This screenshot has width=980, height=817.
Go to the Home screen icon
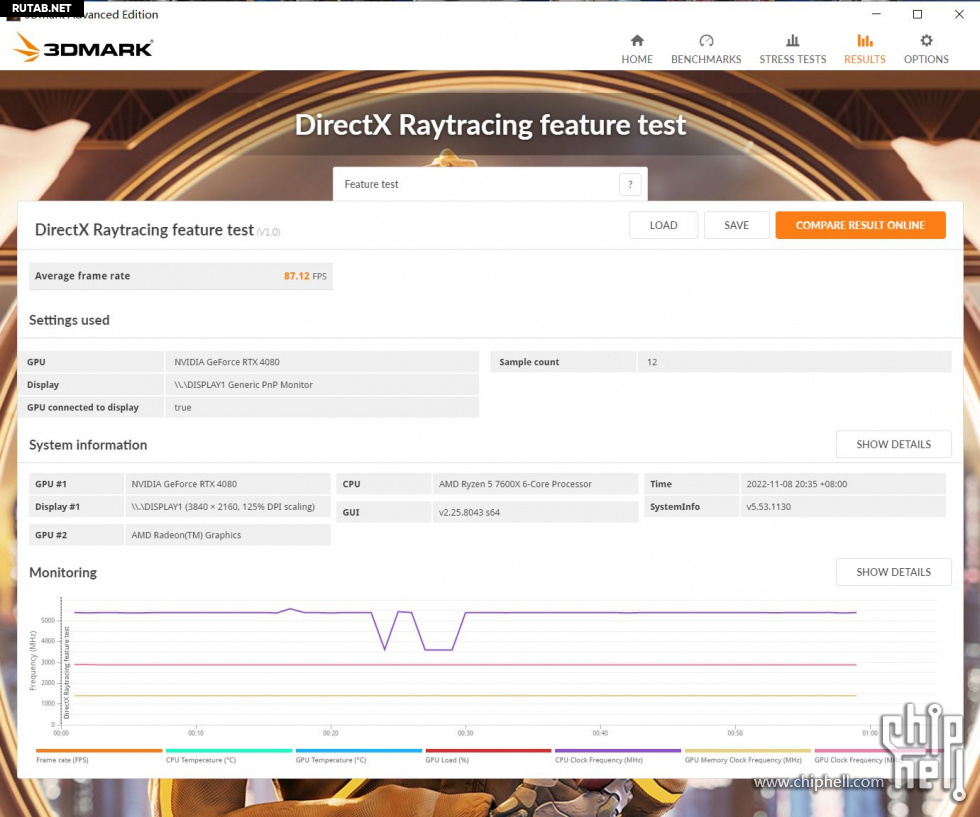coord(637,41)
